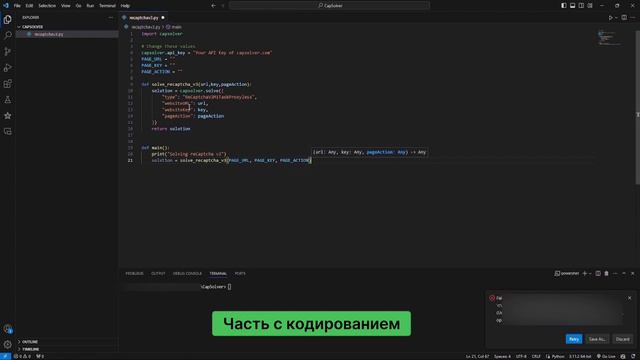Kill the terminal with trash icon
The height and width of the screenshot is (360, 640).
607,273
